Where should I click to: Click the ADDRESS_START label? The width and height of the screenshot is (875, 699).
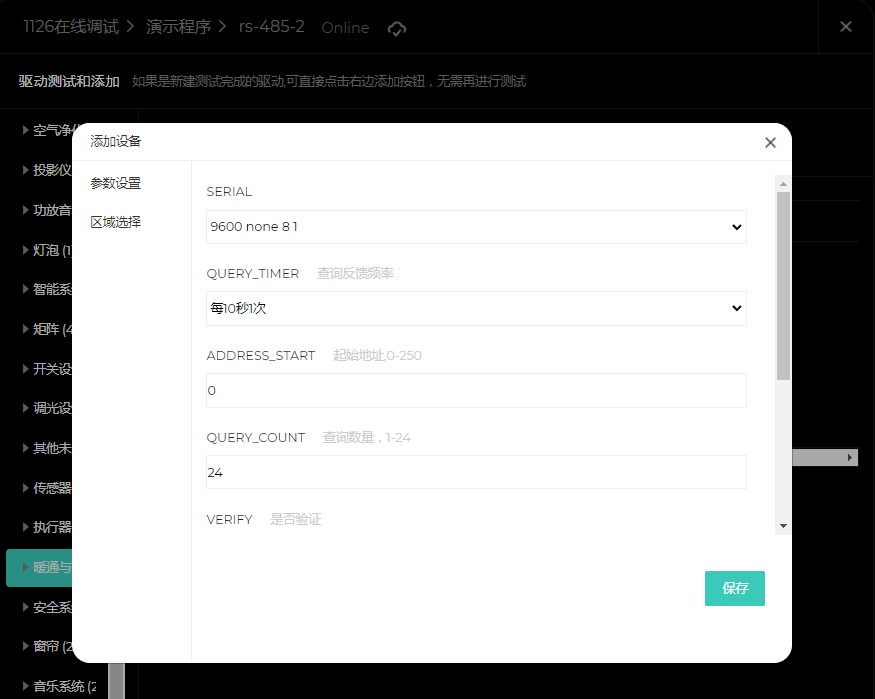coord(261,356)
